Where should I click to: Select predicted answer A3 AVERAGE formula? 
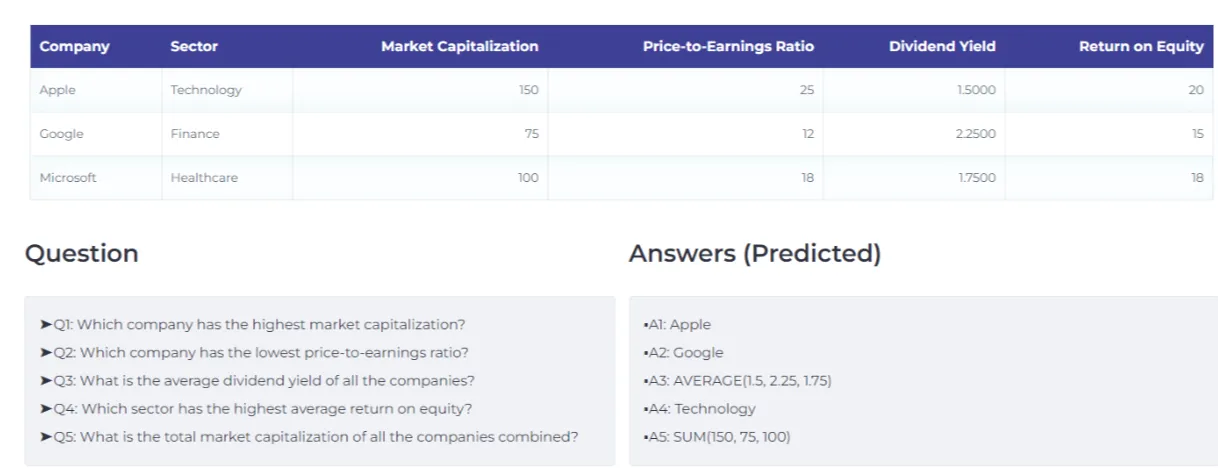click(738, 381)
